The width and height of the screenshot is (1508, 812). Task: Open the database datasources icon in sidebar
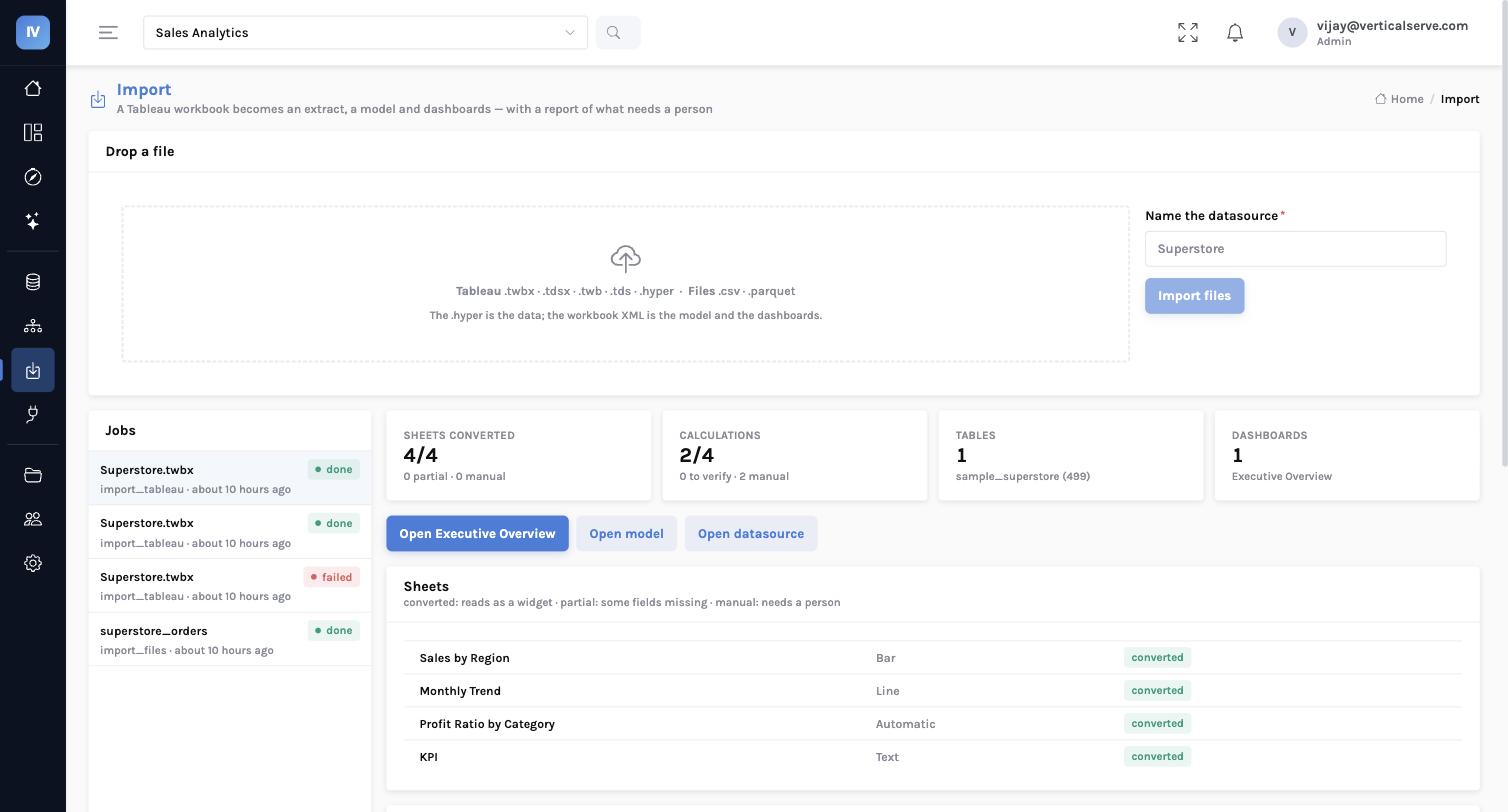click(33, 282)
